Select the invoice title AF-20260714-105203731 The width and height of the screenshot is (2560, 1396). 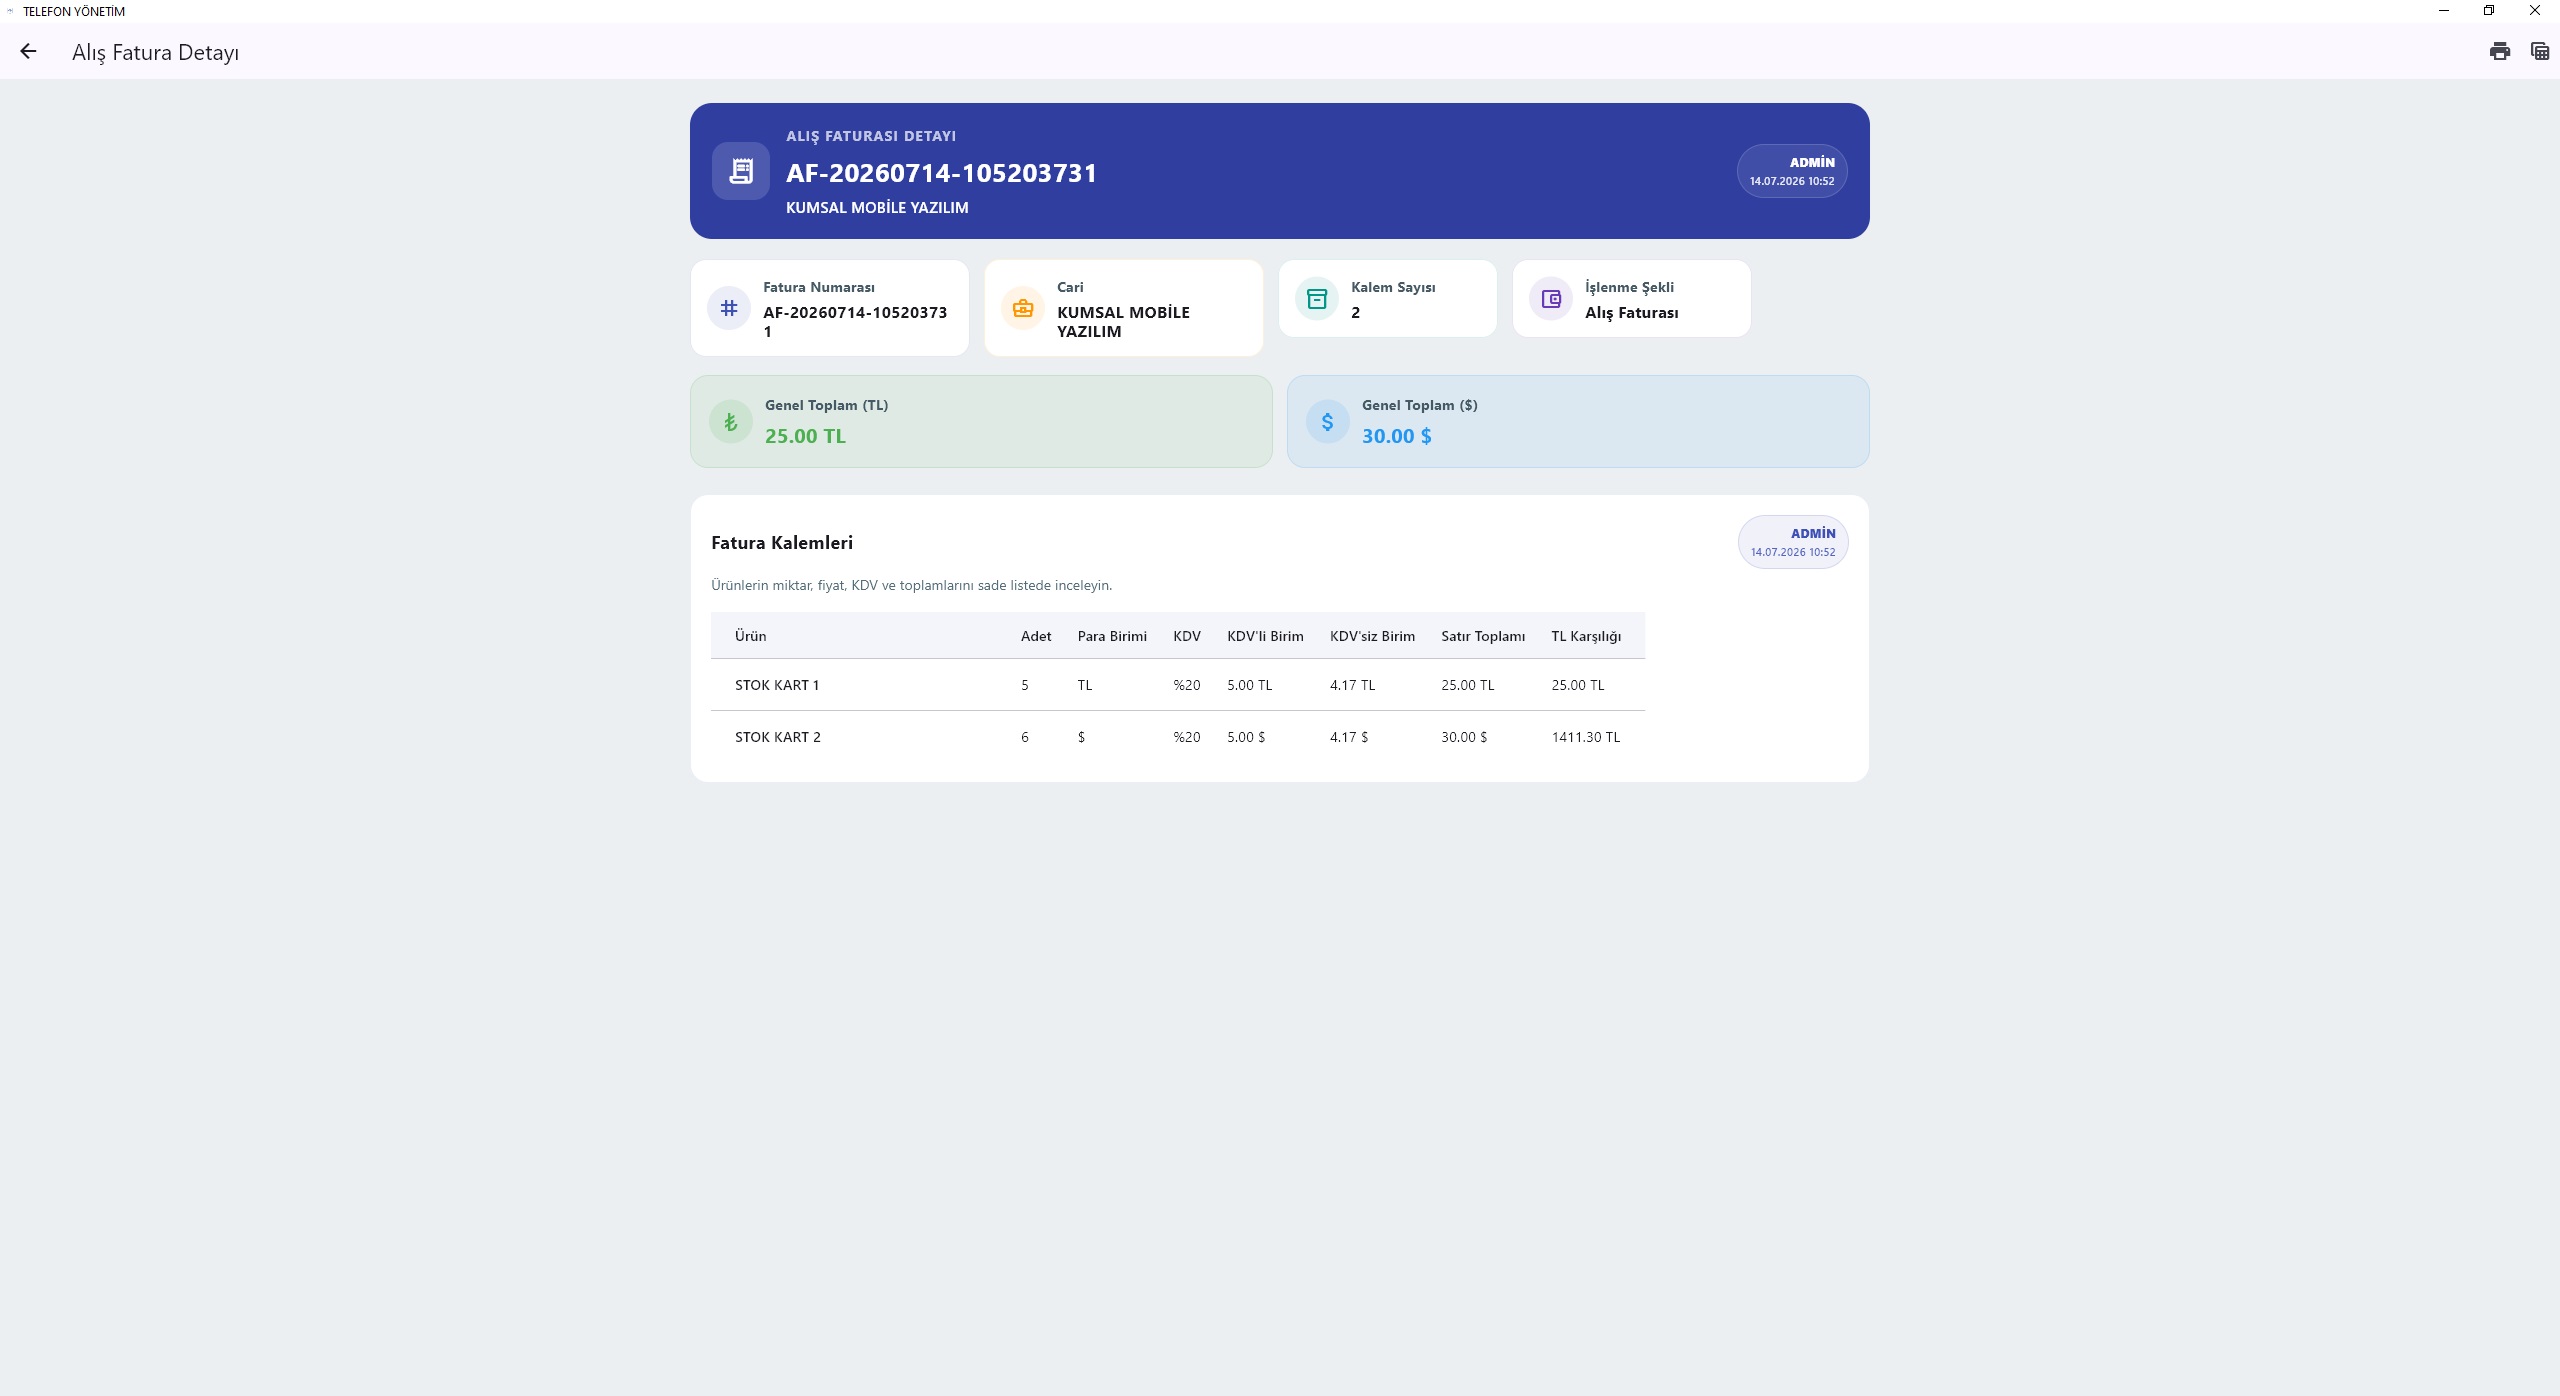[x=941, y=173]
